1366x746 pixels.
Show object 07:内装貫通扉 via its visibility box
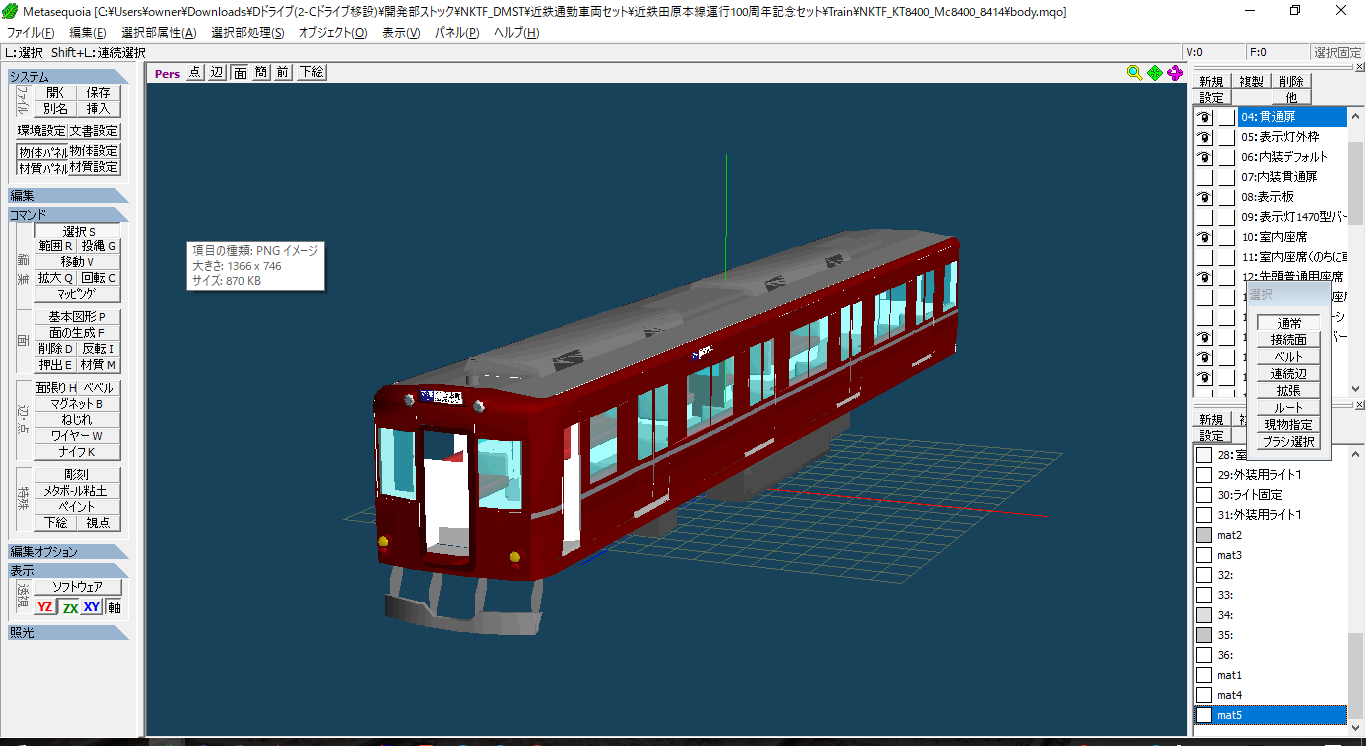[x=1205, y=177]
